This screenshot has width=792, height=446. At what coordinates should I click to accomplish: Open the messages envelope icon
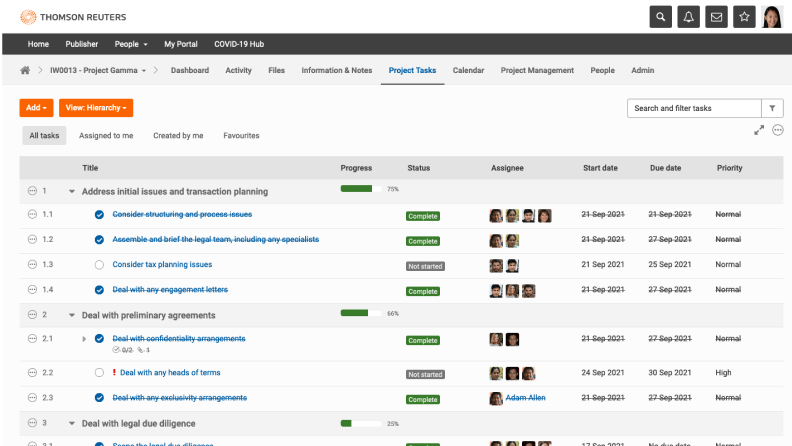[x=716, y=17]
